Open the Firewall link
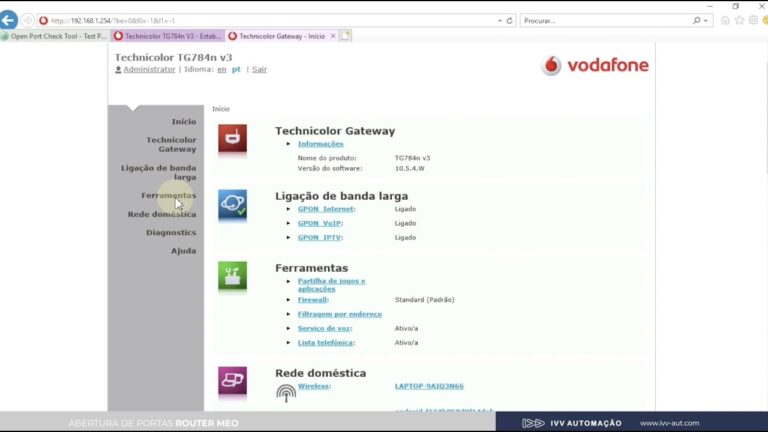The width and height of the screenshot is (768, 432). pos(312,300)
